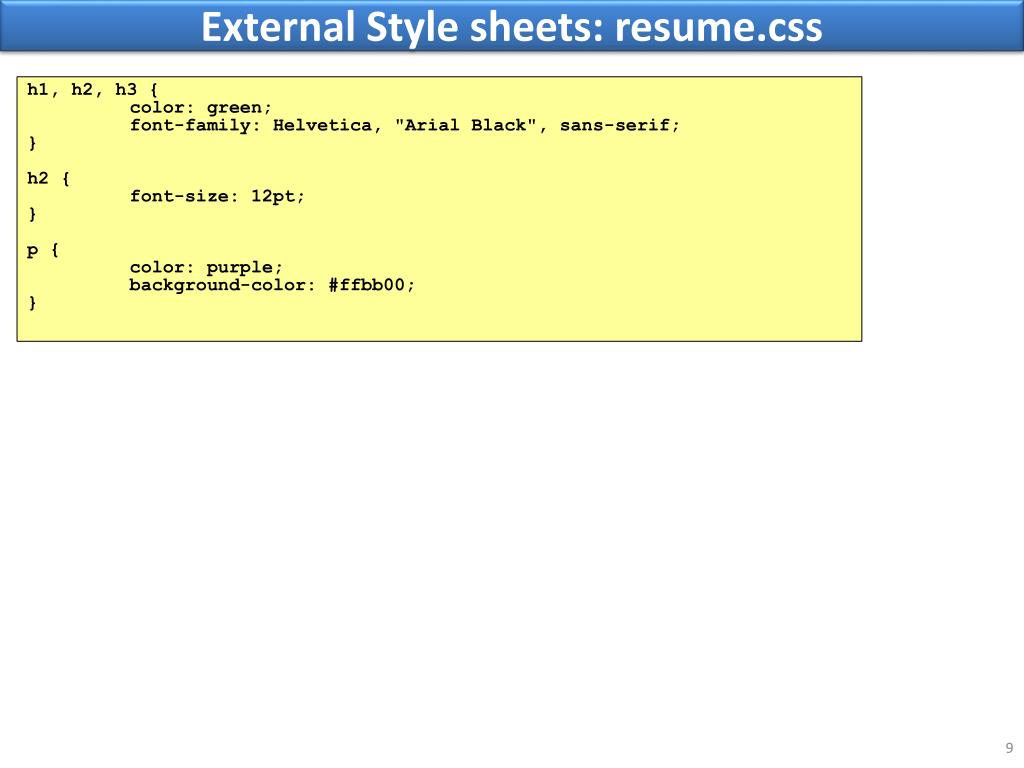The height and width of the screenshot is (768, 1024).
Task: Click the slide page number 9
Action: tap(1009, 748)
